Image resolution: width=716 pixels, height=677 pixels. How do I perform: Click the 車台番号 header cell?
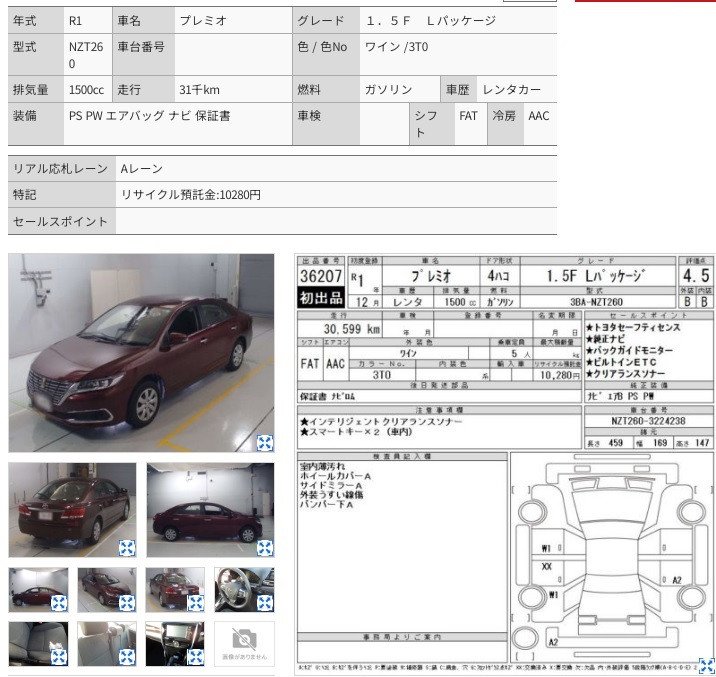143,54
